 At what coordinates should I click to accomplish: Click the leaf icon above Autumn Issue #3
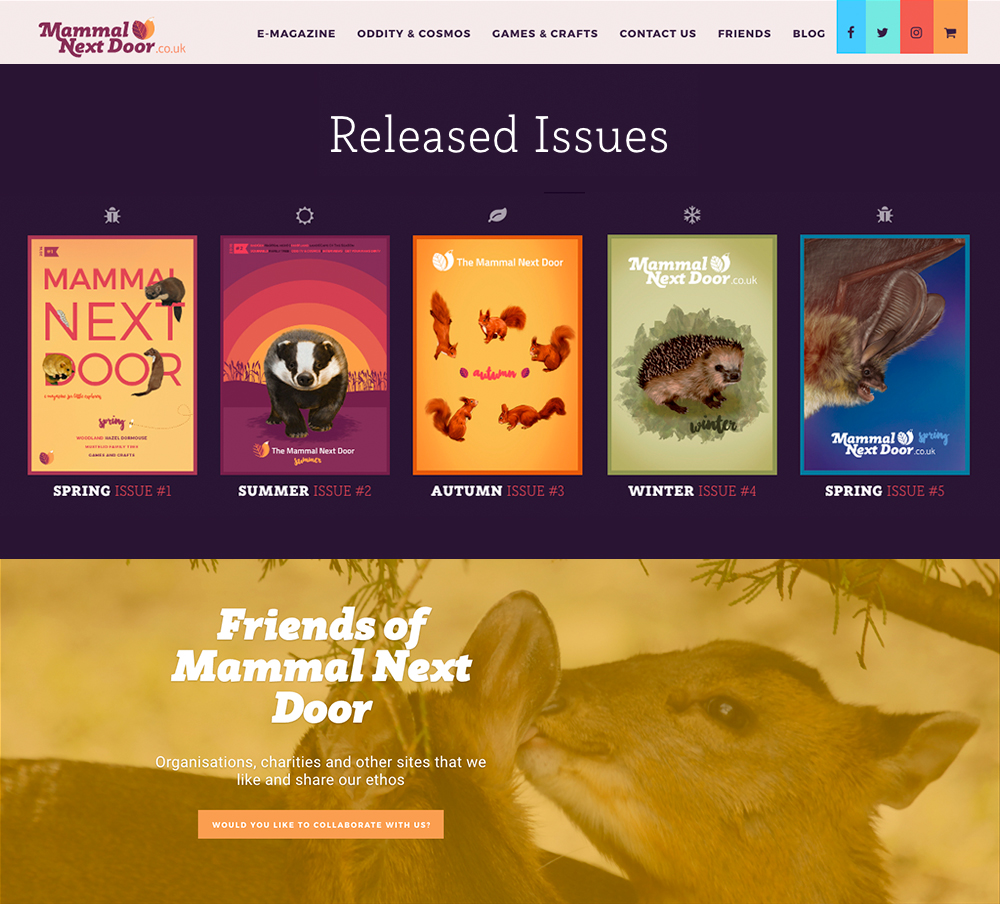point(497,215)
